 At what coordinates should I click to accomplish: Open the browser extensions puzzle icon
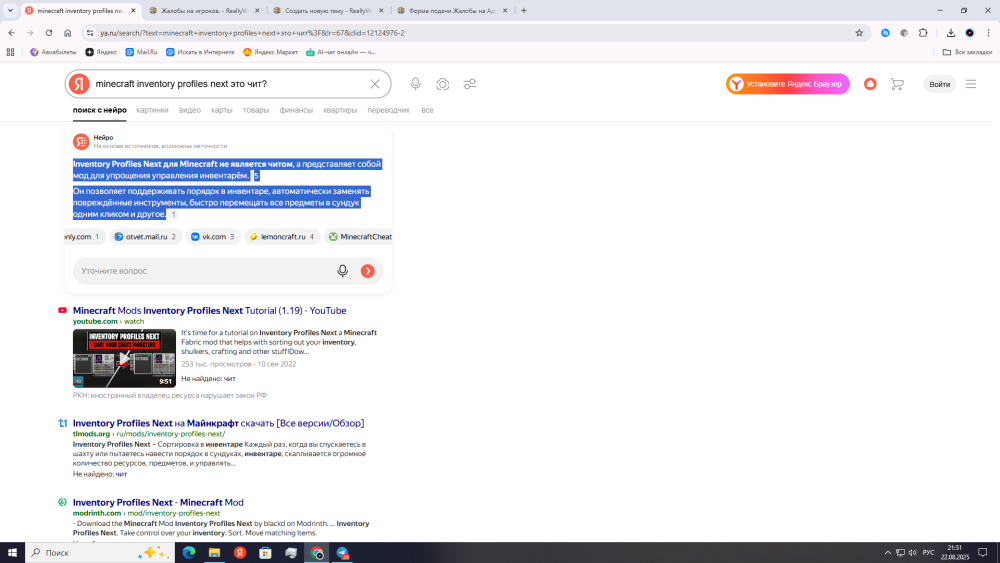click(923, 33)
